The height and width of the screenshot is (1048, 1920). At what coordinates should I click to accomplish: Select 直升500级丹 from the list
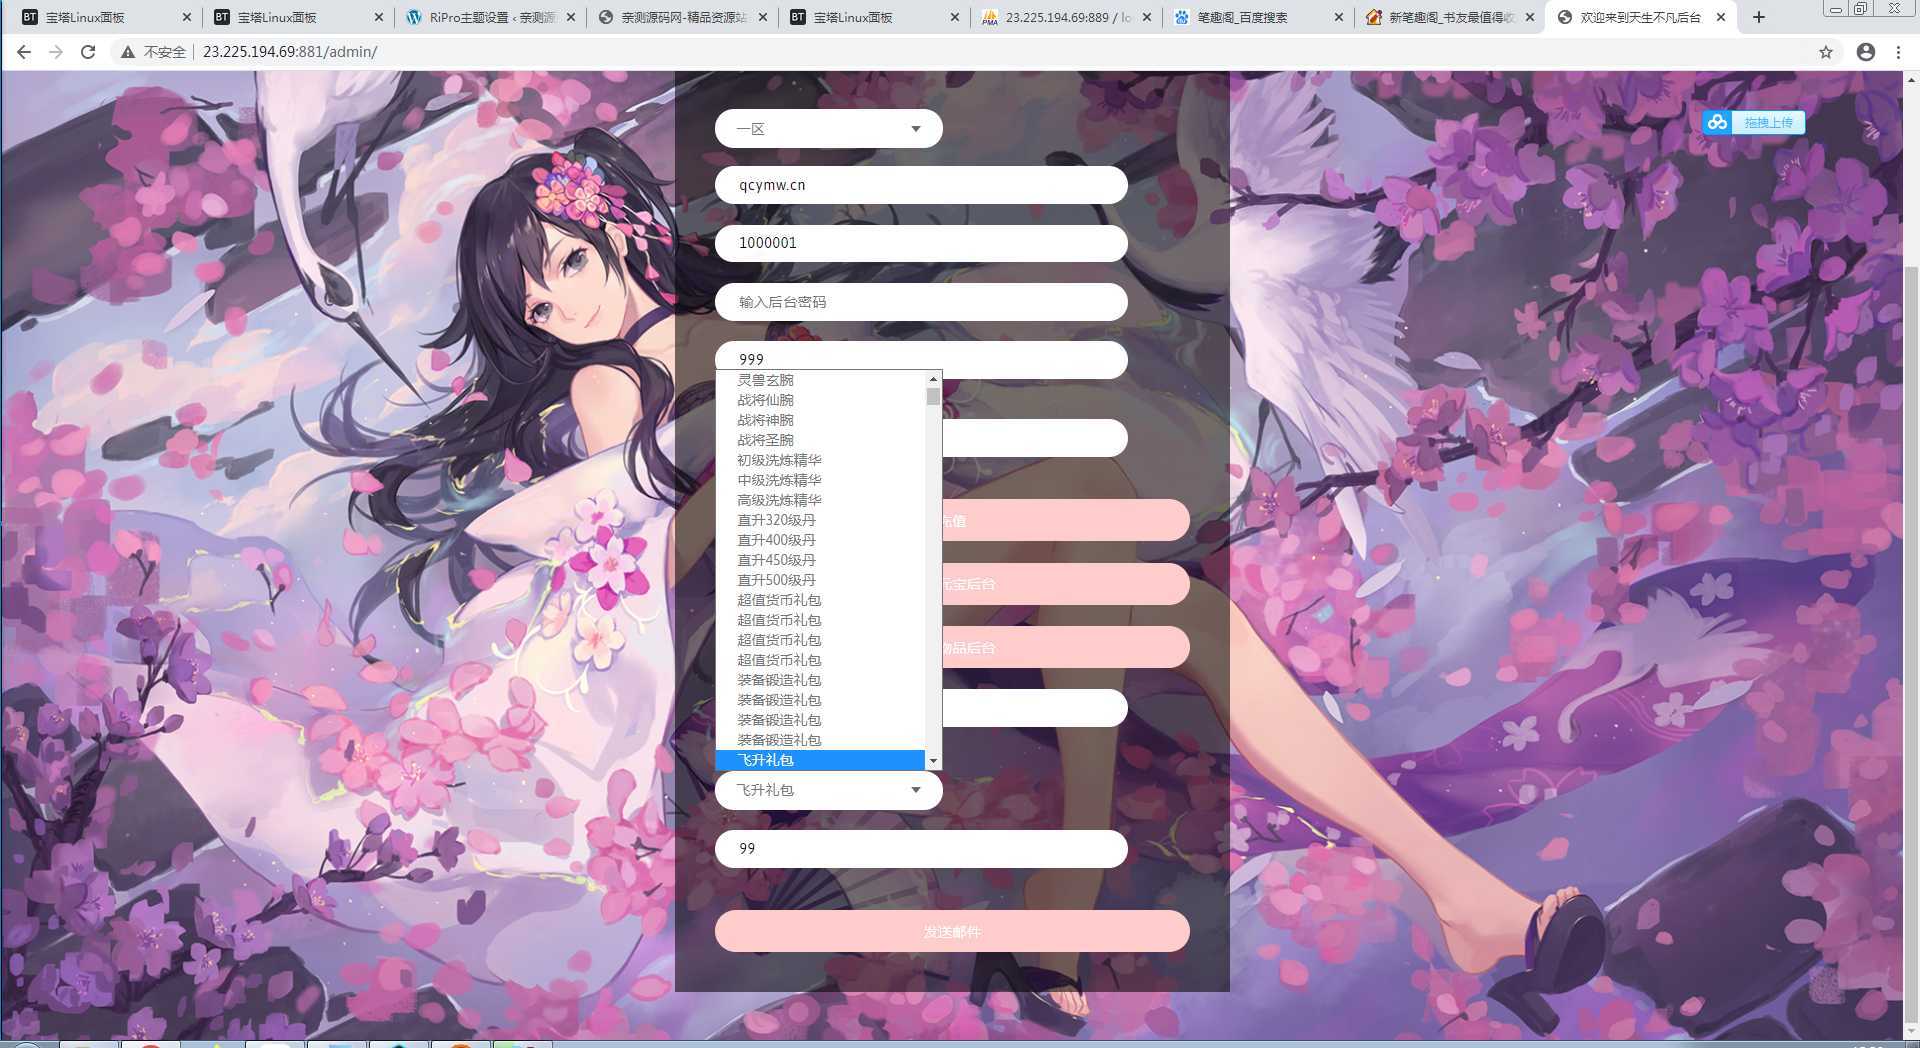tap(776, 580)
